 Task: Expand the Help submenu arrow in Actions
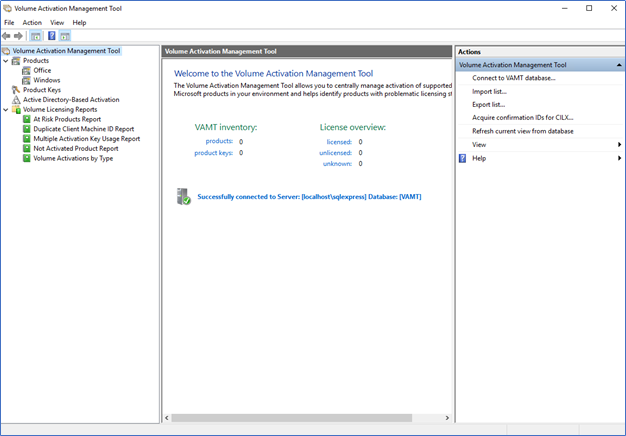click(619, 158)
